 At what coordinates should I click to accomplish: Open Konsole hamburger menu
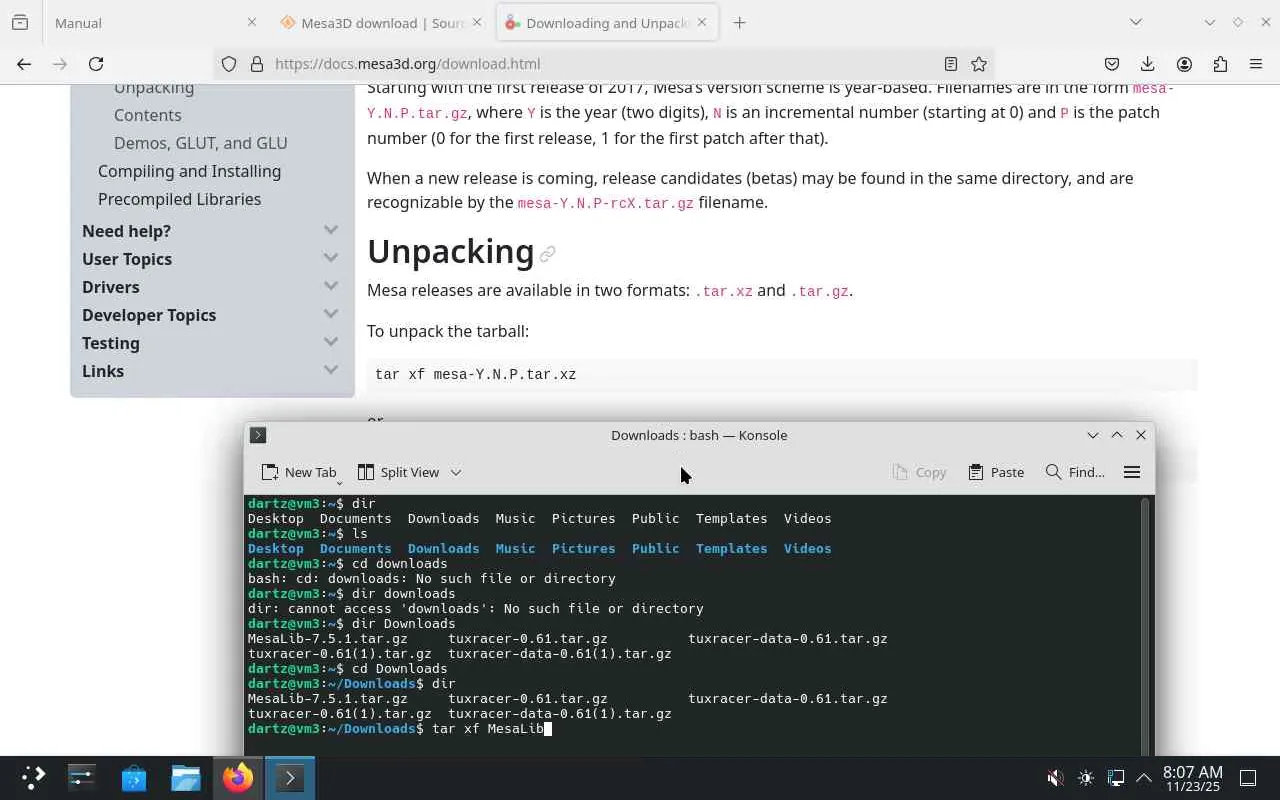[1132, 472]
